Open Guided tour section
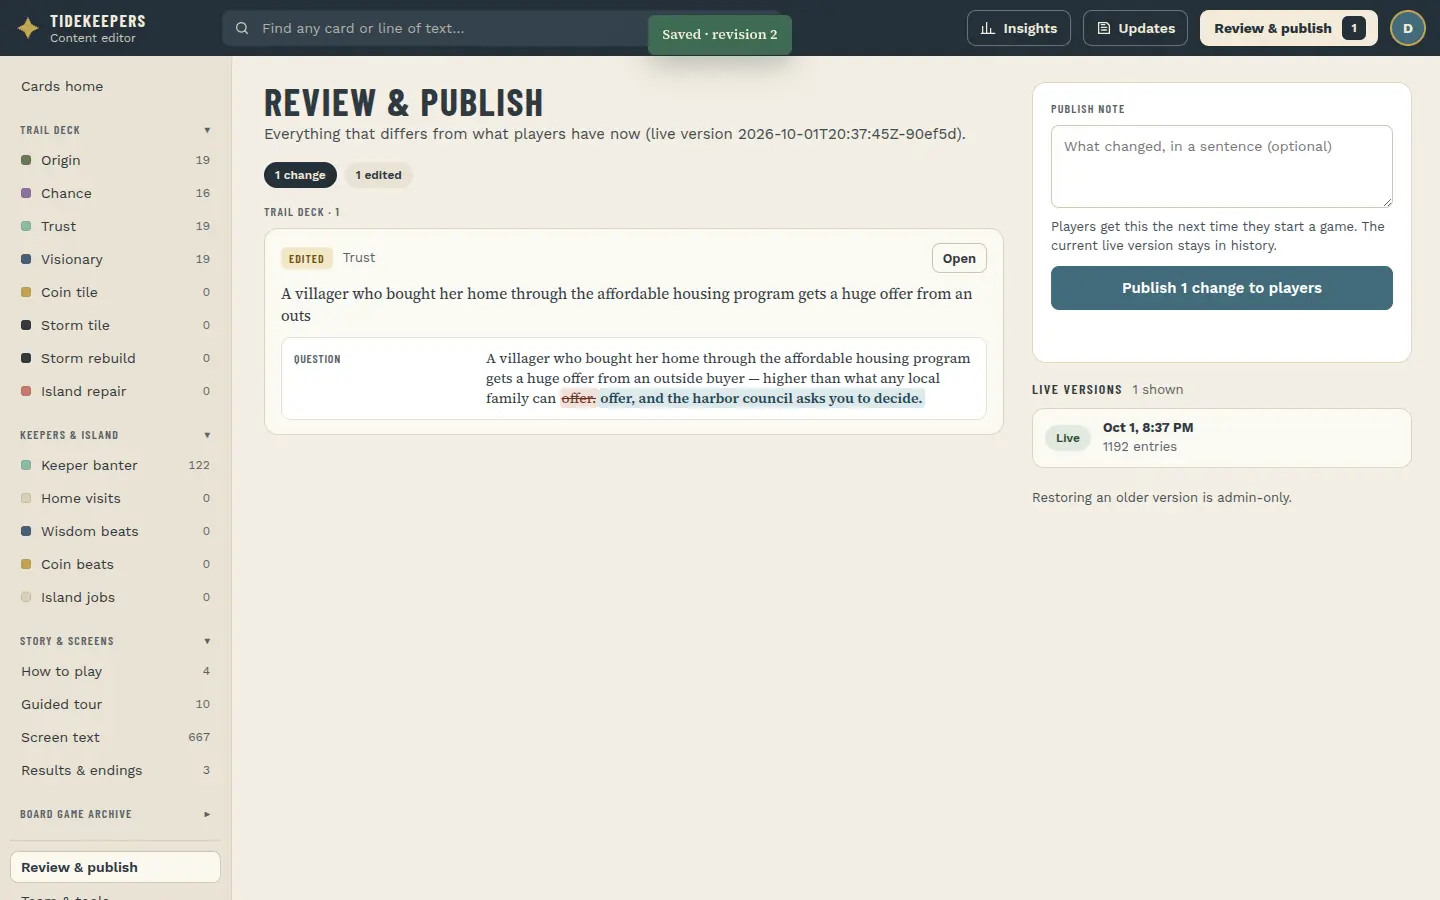Image resolution: width=1440 pixels, height=900 pixels. tap(115, 704)
